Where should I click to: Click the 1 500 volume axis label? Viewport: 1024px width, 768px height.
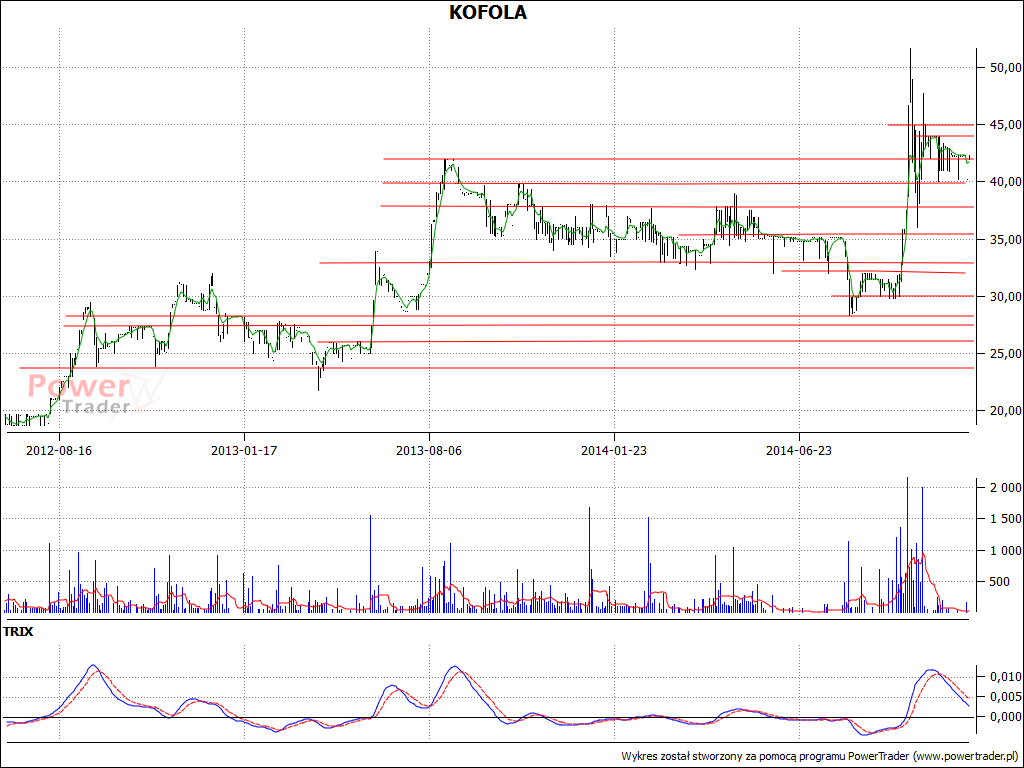[1006, 519]
